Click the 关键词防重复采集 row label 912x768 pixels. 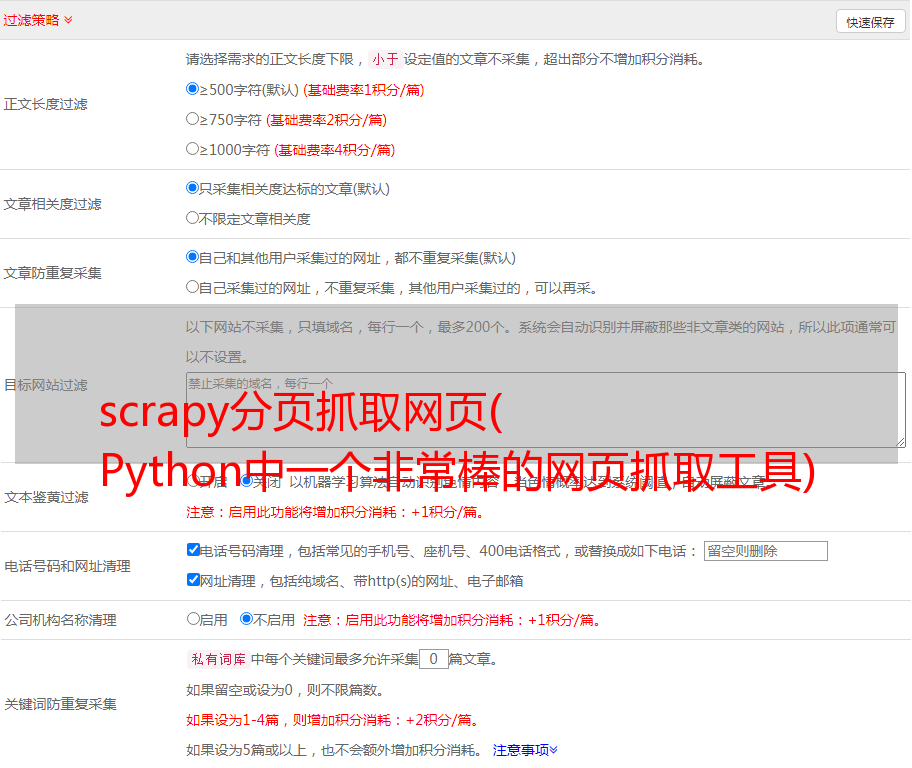[x=60, y=704]
